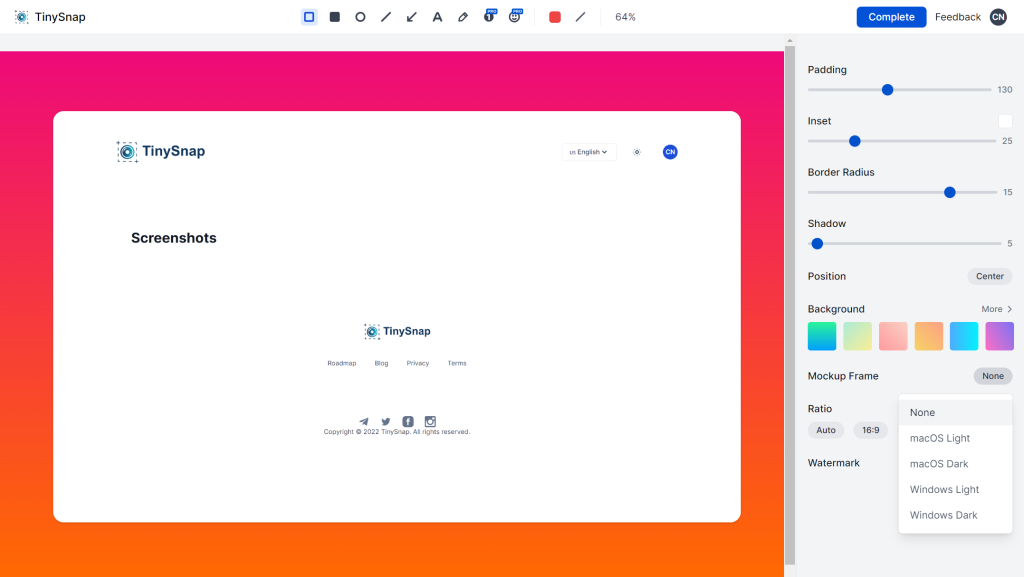Select the numbered step counter tool

tap(489, 17)
